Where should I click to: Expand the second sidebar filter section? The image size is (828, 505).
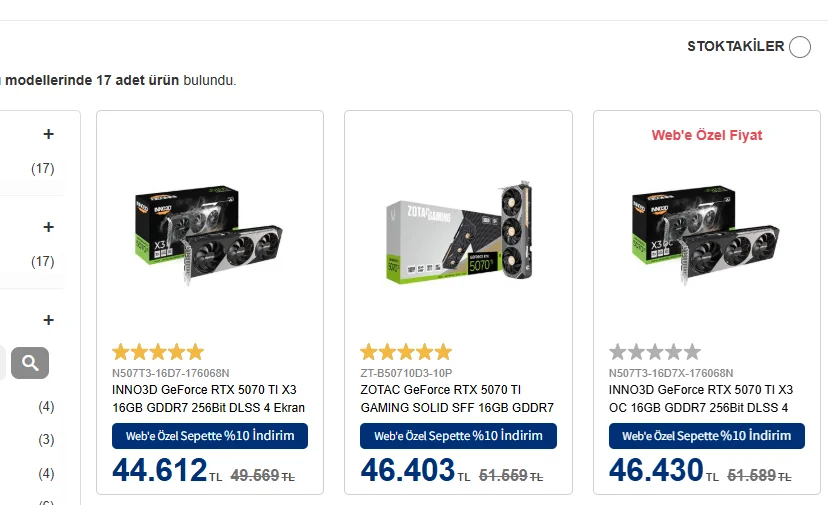(x=48, y=227)
